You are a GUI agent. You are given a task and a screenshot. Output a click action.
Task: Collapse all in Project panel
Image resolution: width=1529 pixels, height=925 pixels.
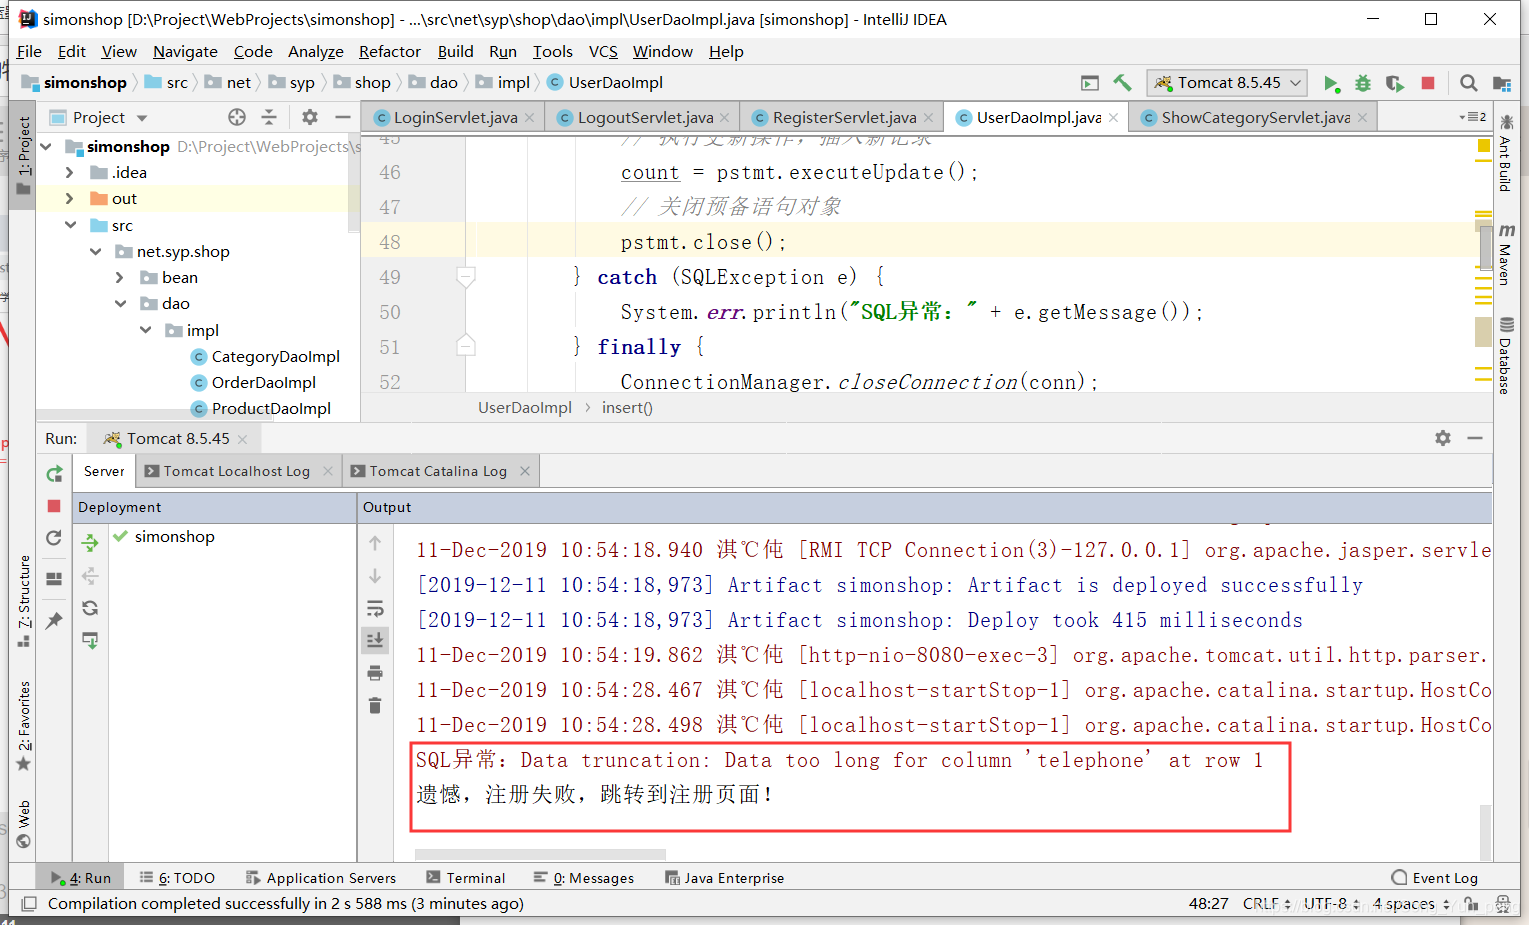(269, 117)
